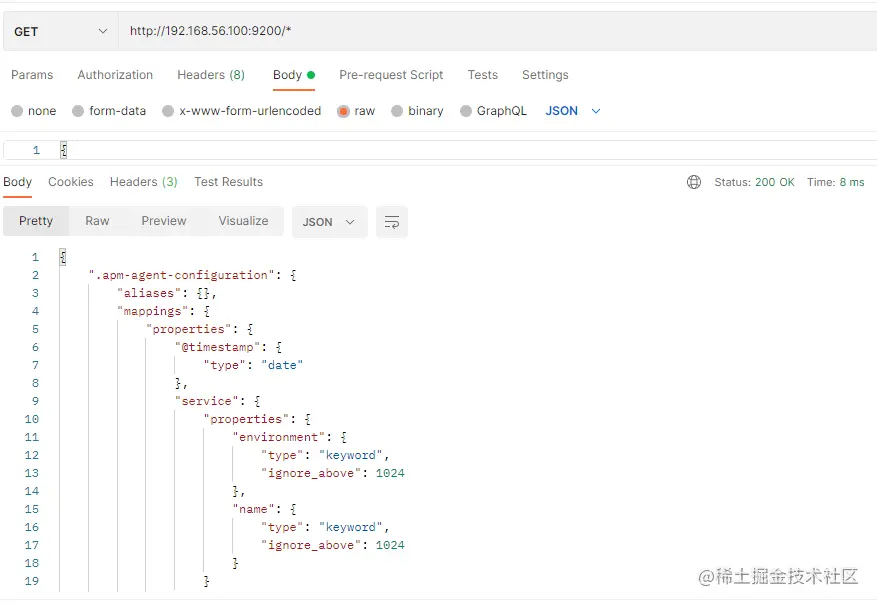Click response line number 19
877x605 pixels.
[x=32, y=581]
